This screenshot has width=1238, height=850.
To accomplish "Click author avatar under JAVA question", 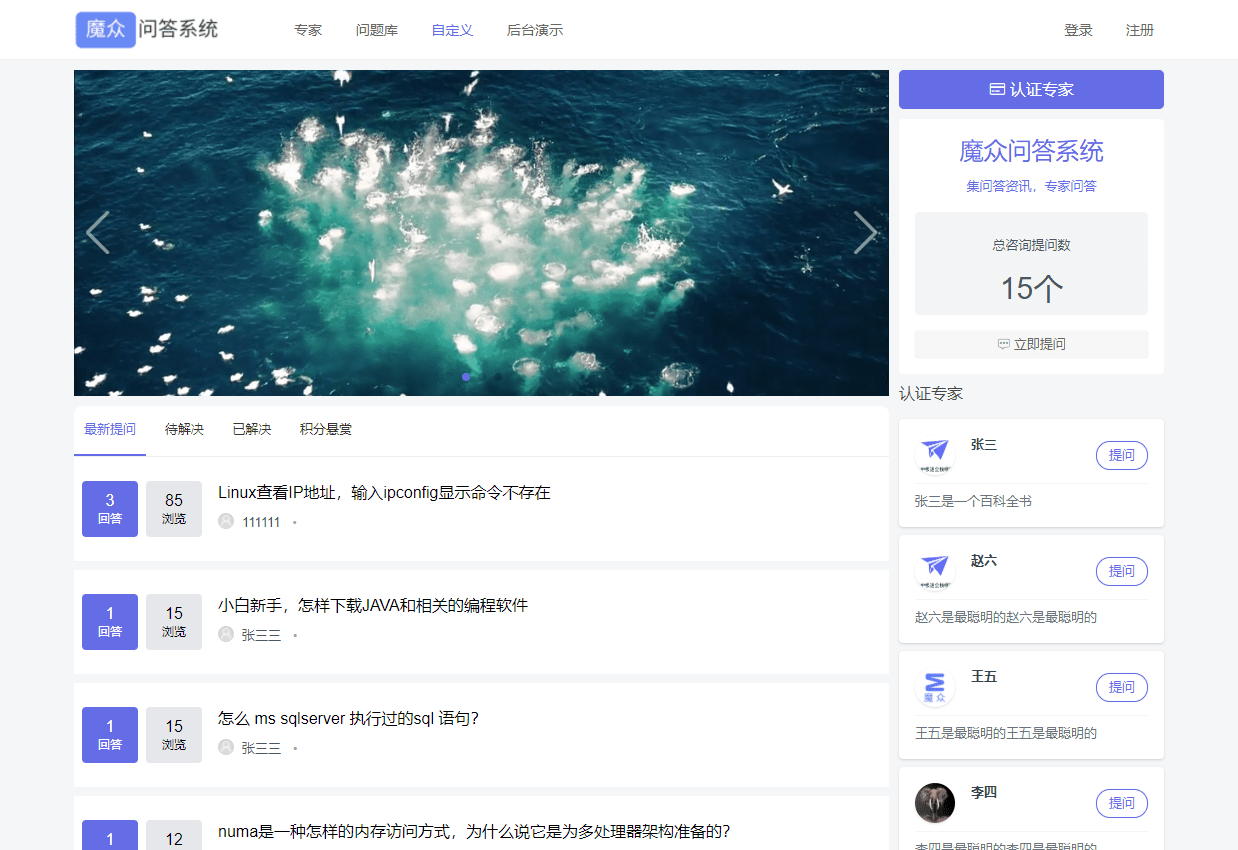I will coord(226,634).
